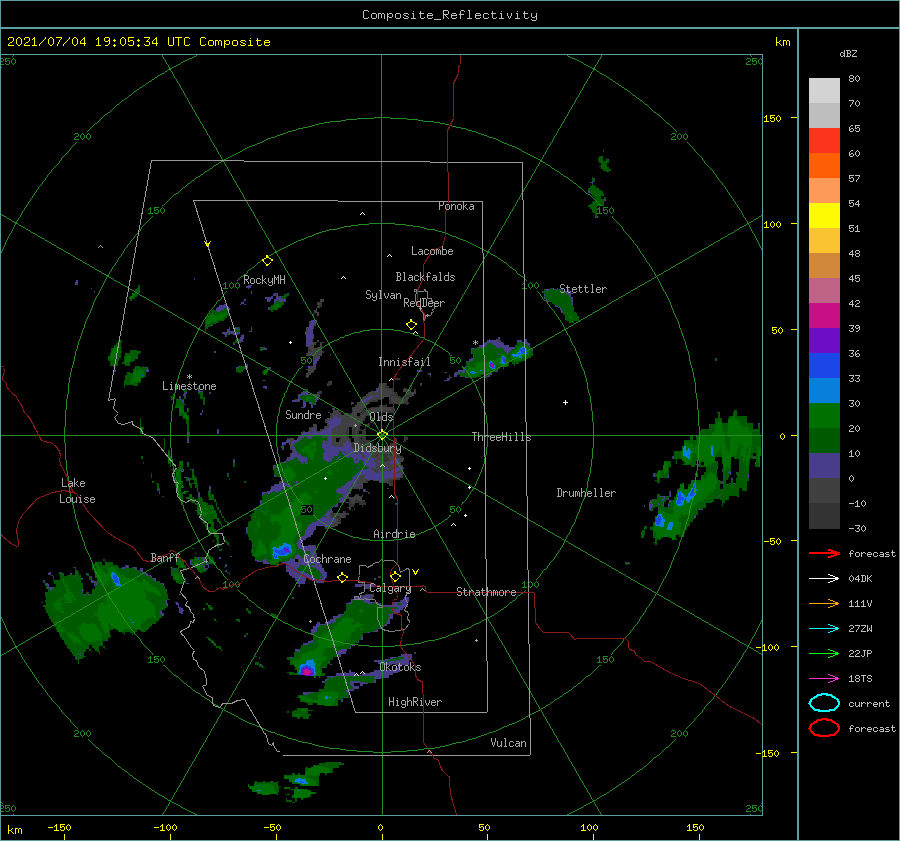Click the Composite_Reflectivity title text

tap(449, 15)
